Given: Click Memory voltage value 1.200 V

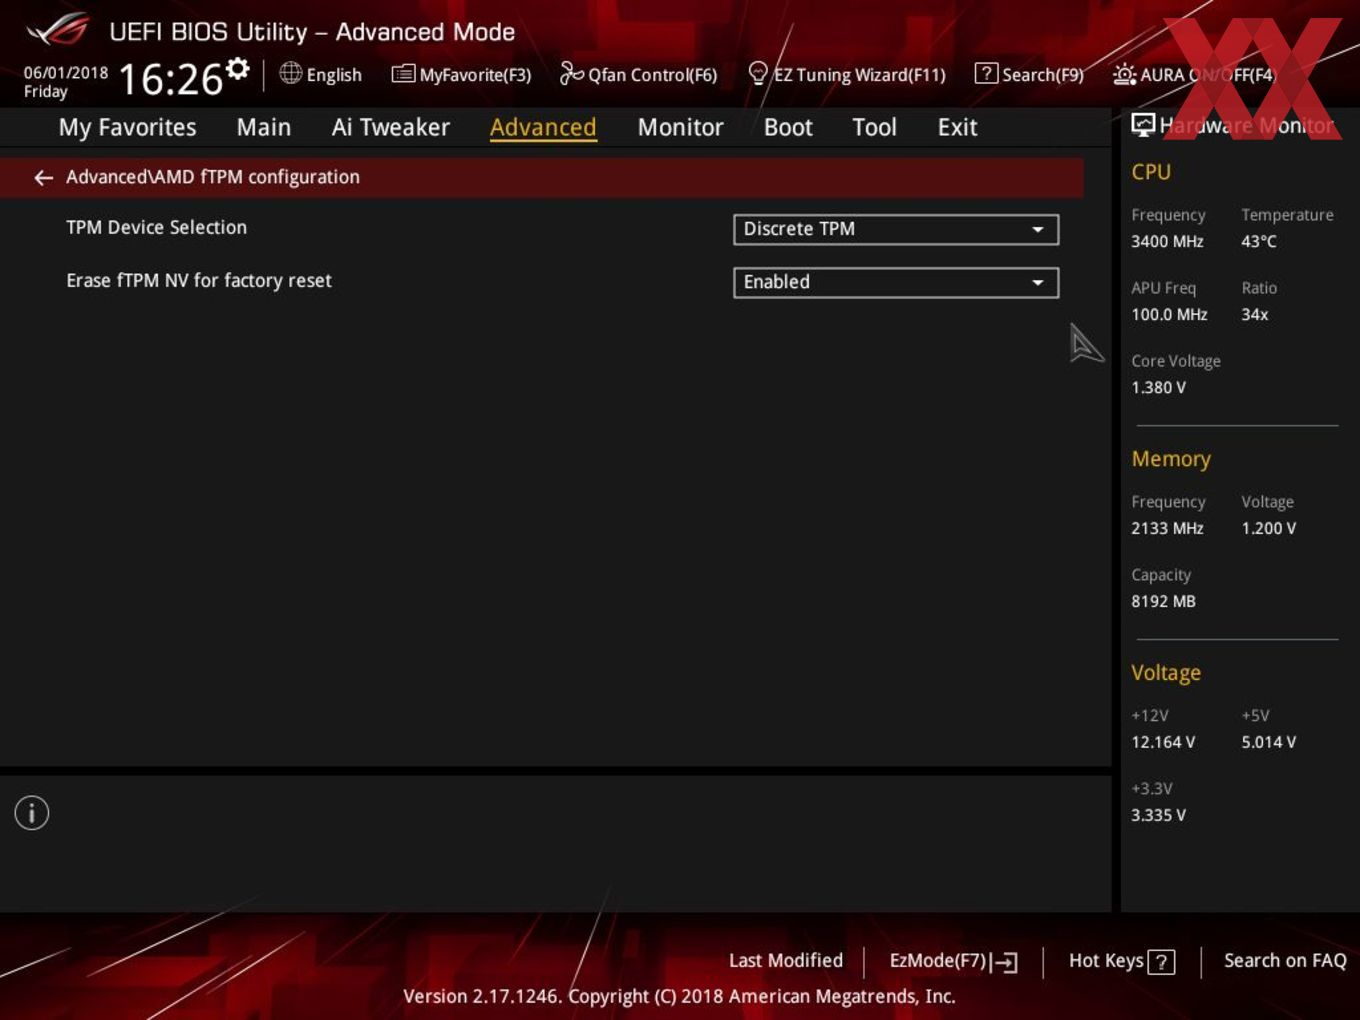Looking at the screenshot, I should pyautogui.click(x=1268, y=529).
